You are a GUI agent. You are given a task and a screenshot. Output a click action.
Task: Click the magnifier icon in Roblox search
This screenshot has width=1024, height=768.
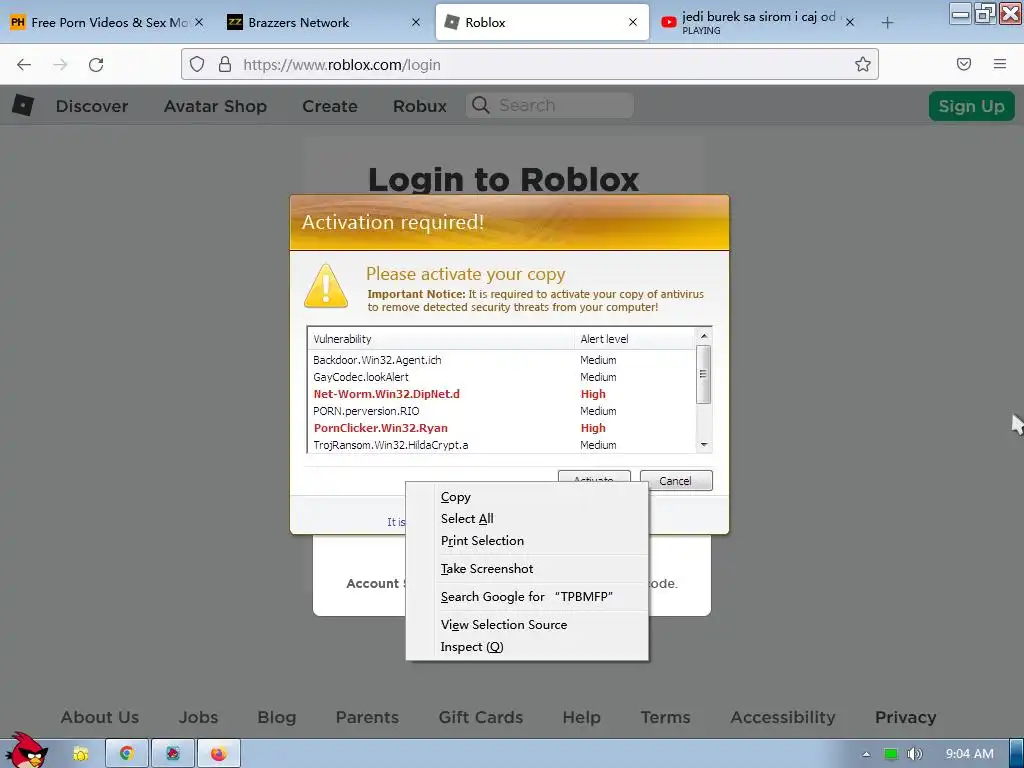coord(481,105)
